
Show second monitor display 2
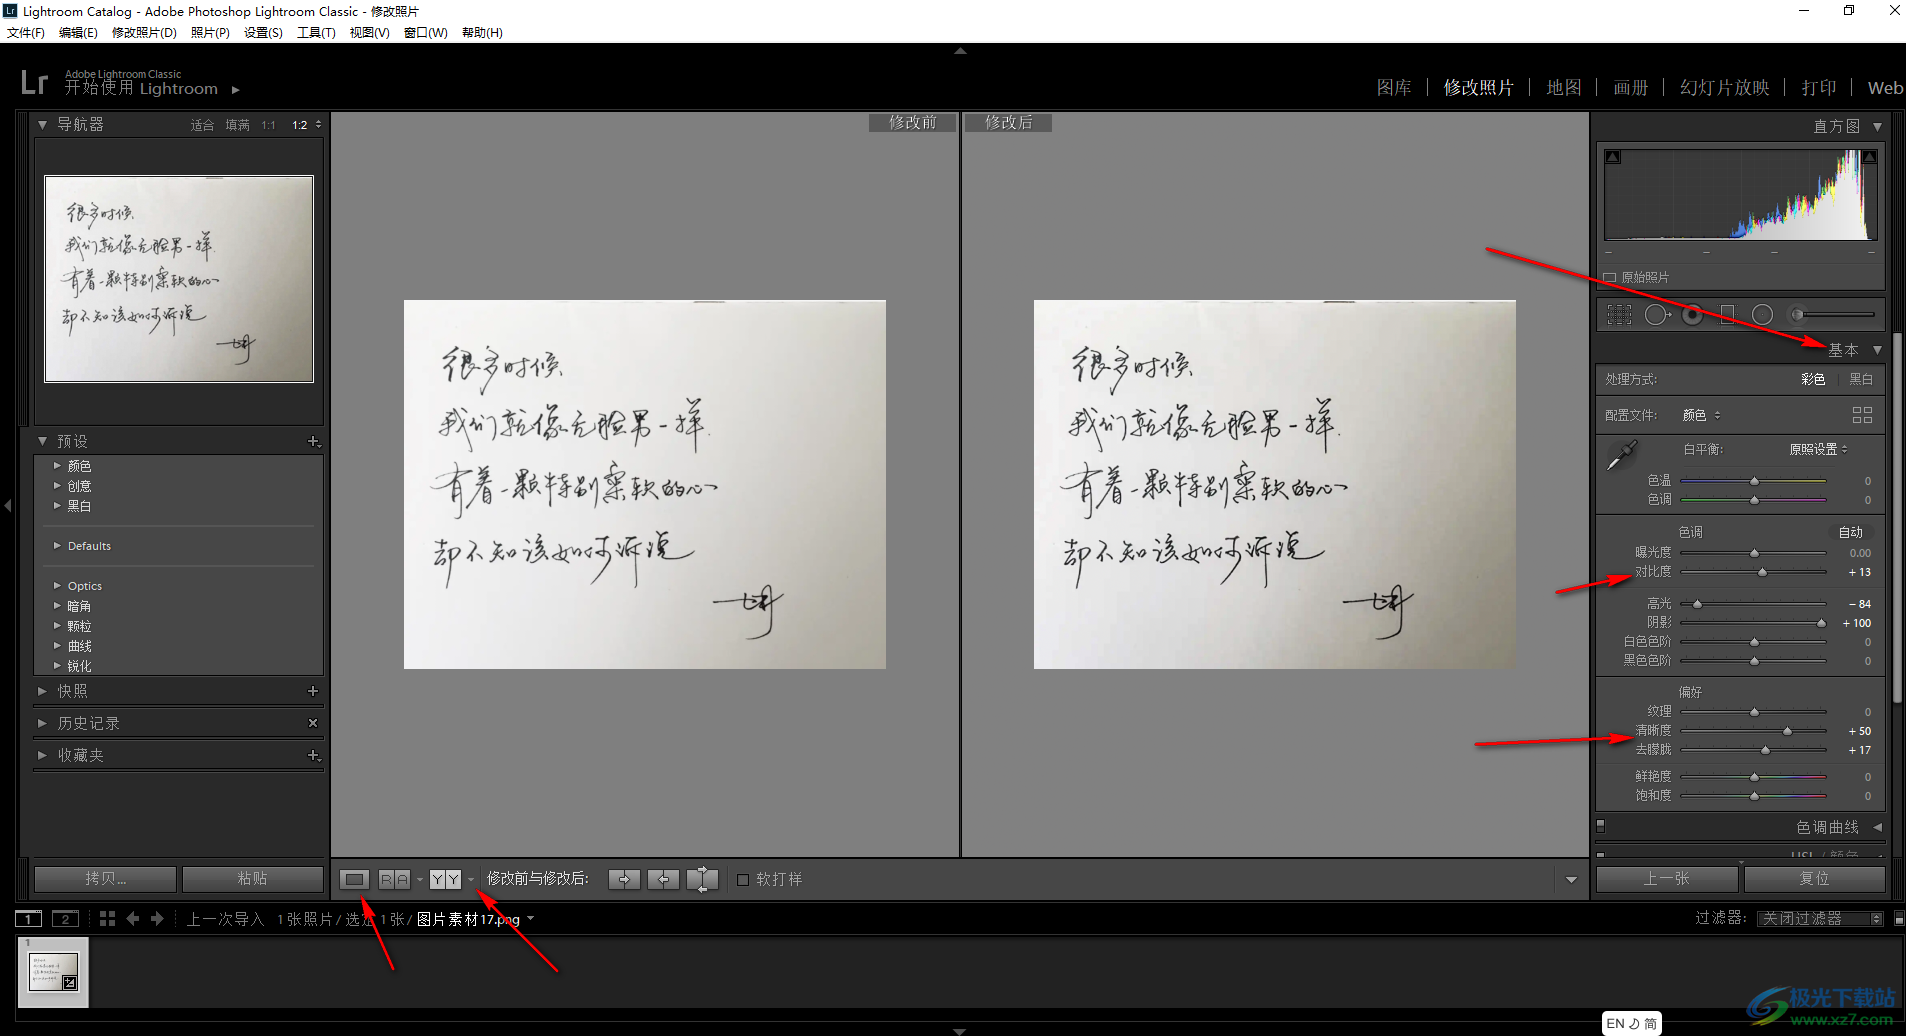pyautogui.click(x=66, y=919)
